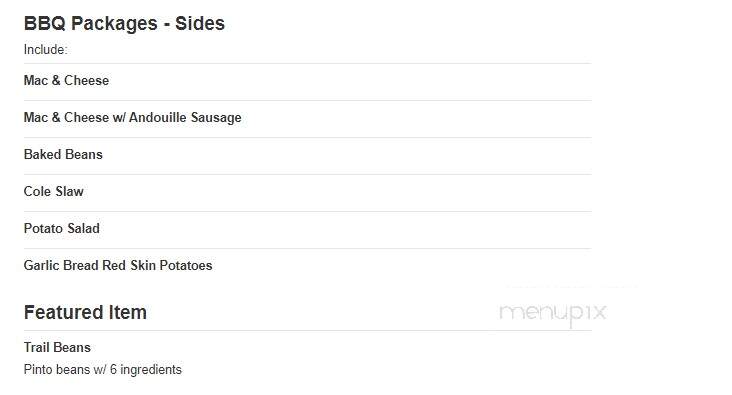Click the word Sides in the heading
The height and width of the screenshot is (395, 732).
(200, 23)
